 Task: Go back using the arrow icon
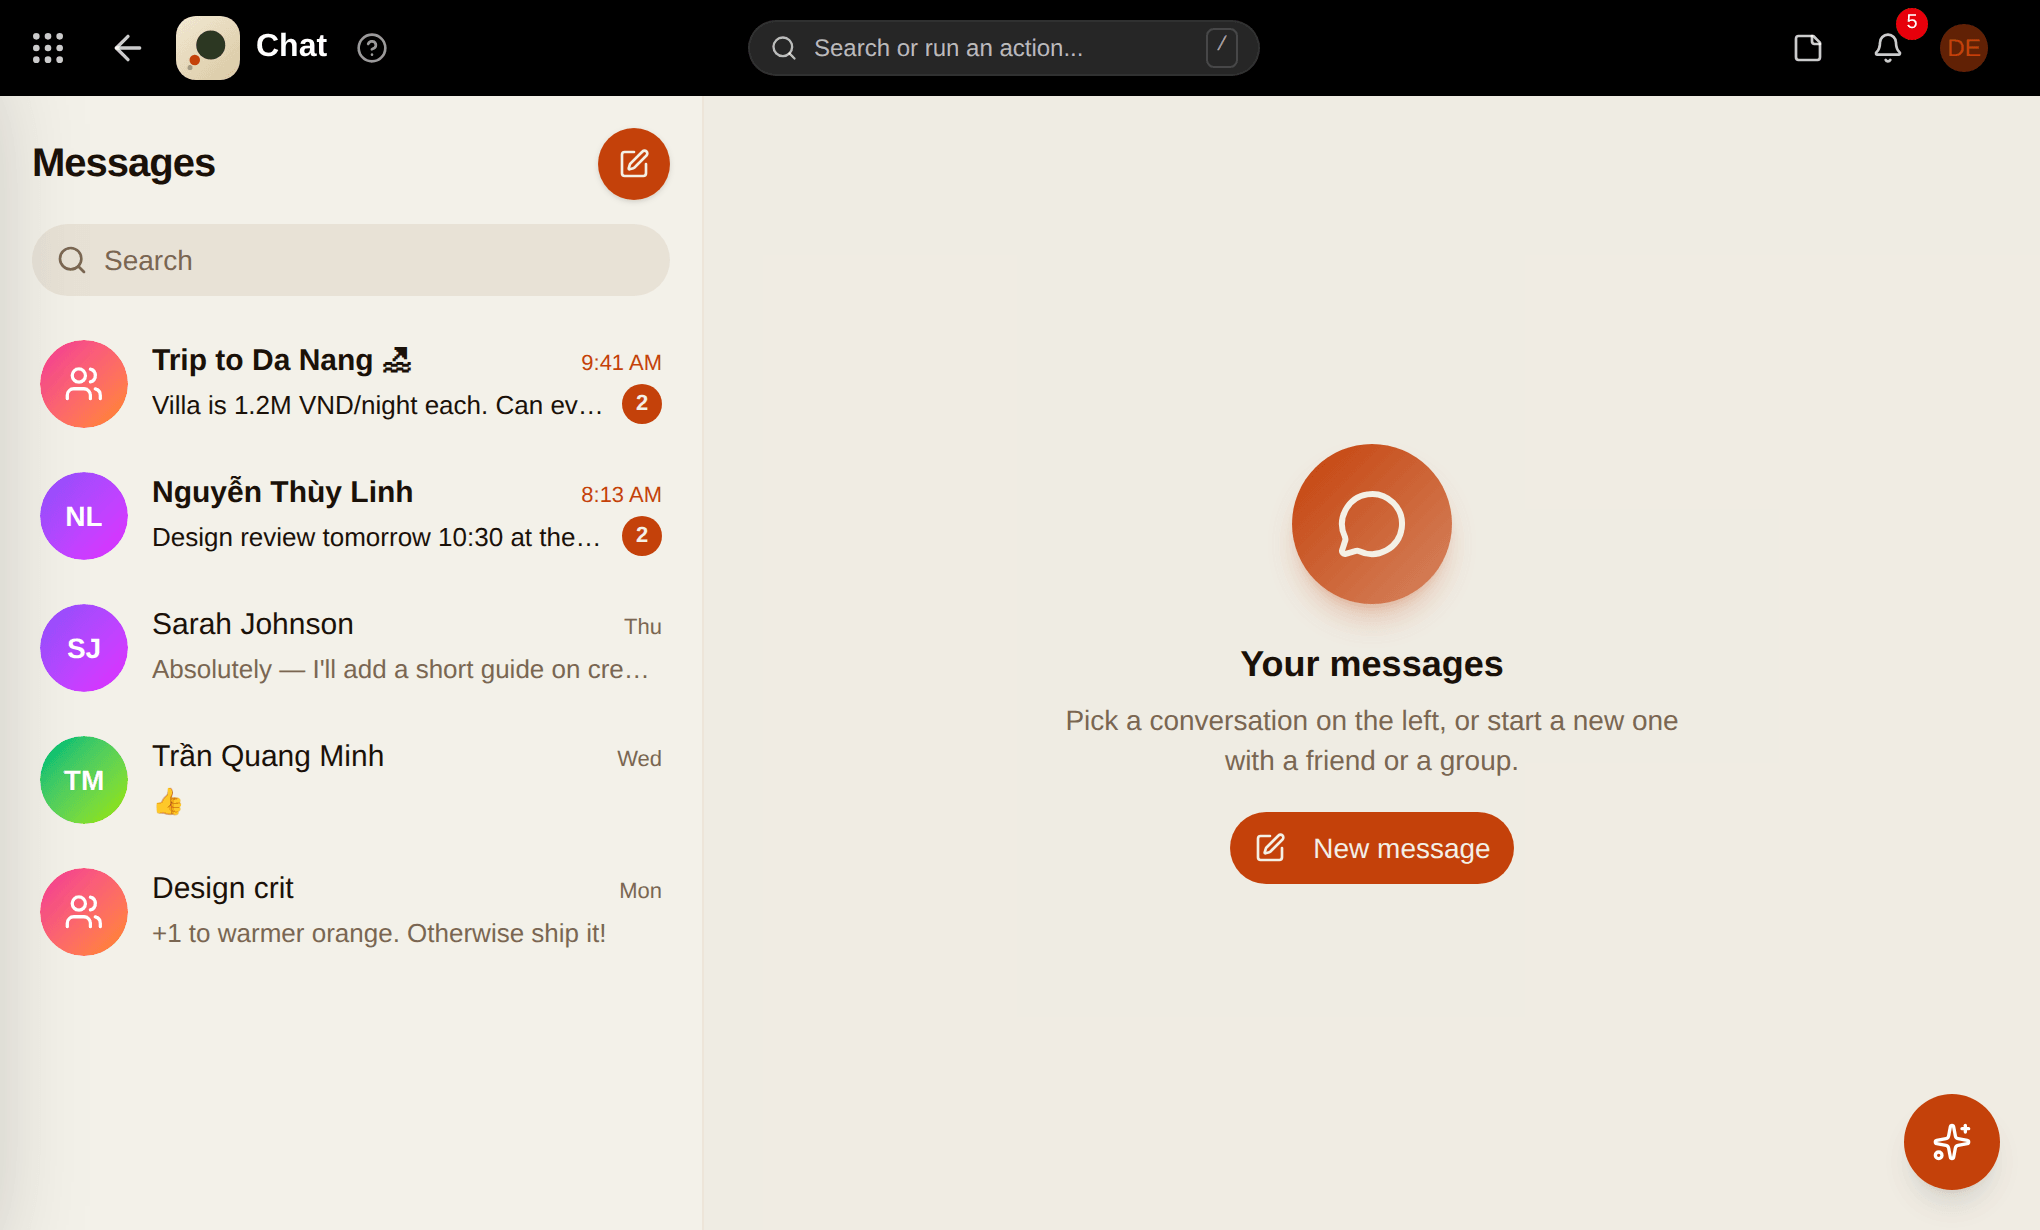click(x=127, y=48)
